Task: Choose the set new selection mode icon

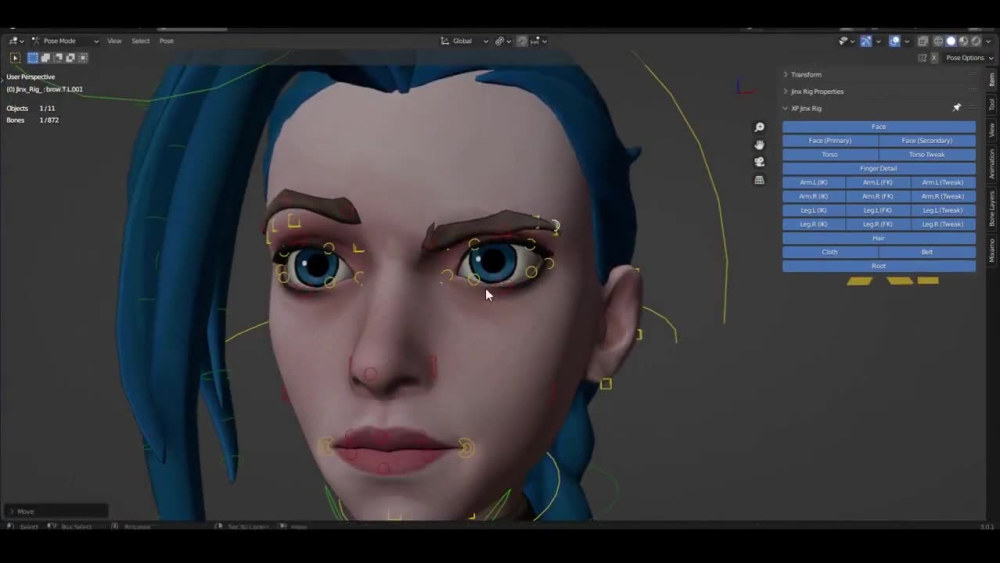Action: click(x=33, y=57)
